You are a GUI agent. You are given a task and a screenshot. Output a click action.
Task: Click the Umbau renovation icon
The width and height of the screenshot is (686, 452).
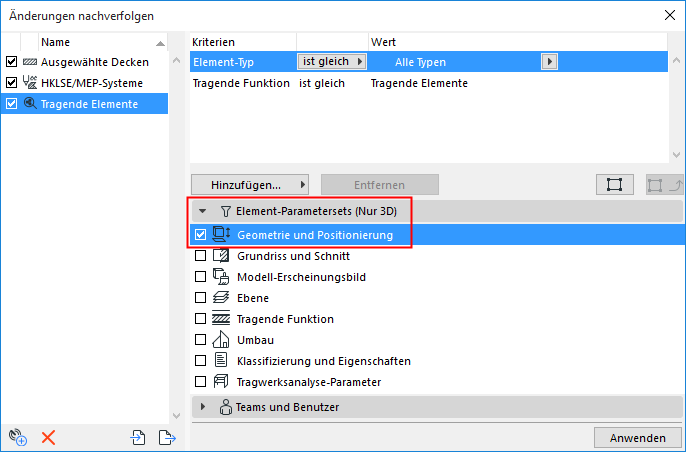pos(221,340)
